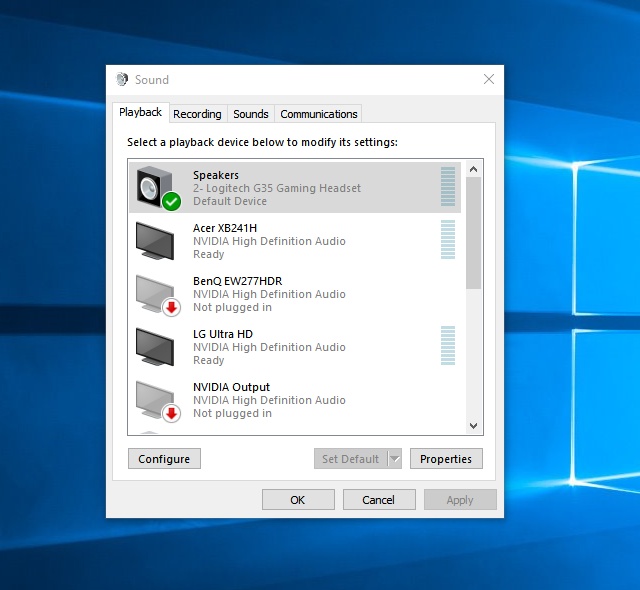Click 'Not plugged in' under NVIDIA Output
This screenshot has height=590, width=640.
[x=232, y=413]
